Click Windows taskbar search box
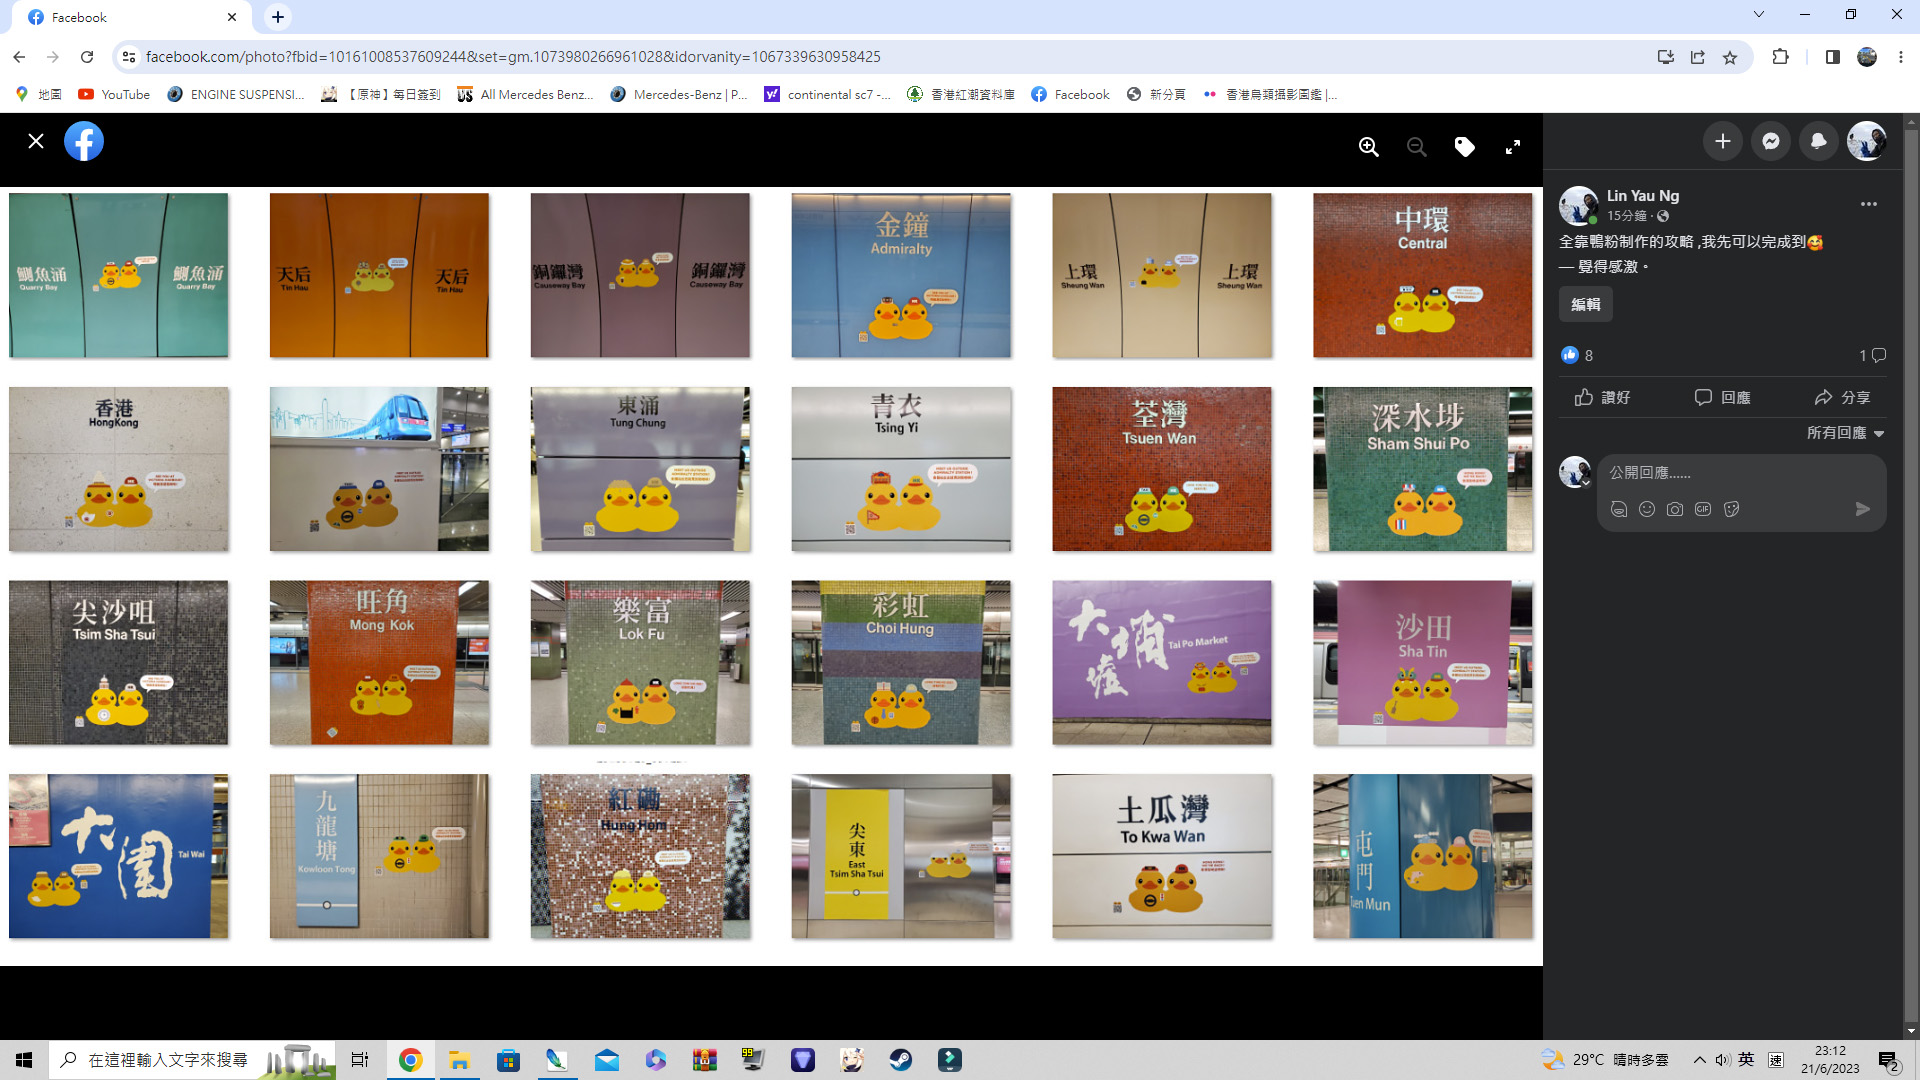Image resolution: width=1920 pixels, height=1080 pixels. click(192, 1060)
